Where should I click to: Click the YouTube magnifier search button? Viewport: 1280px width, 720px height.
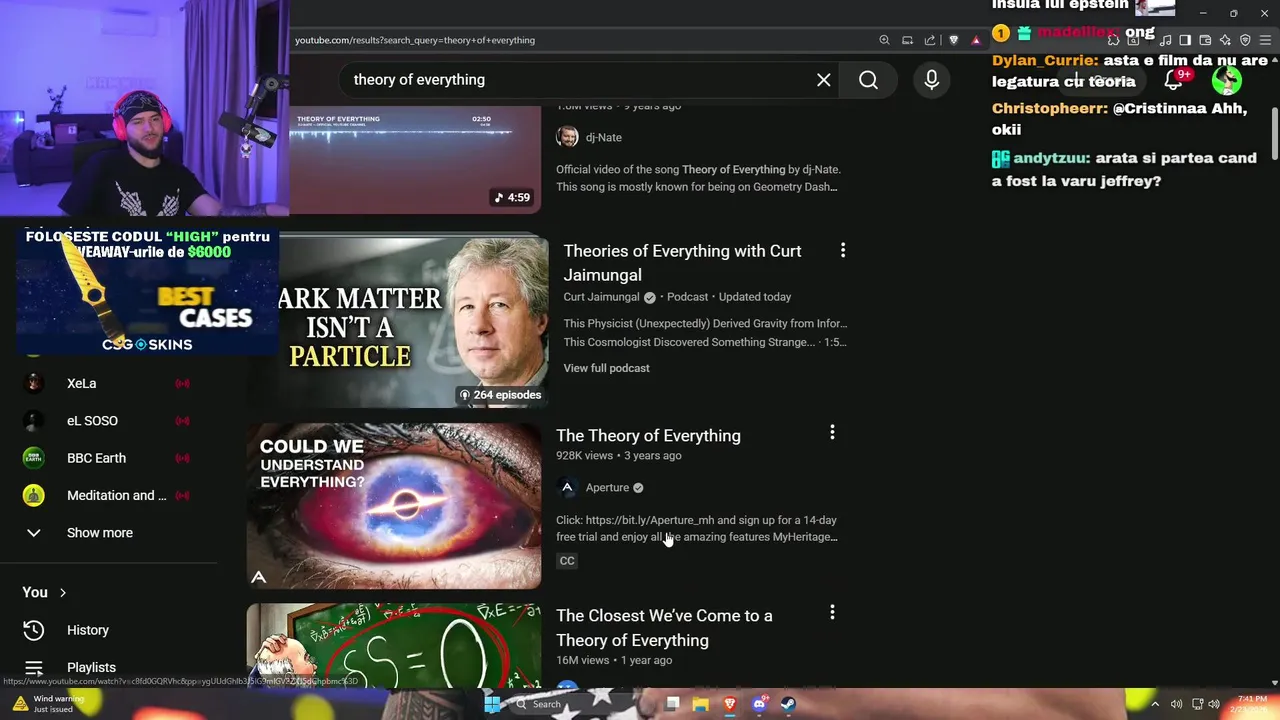click(x=868, y=80)
